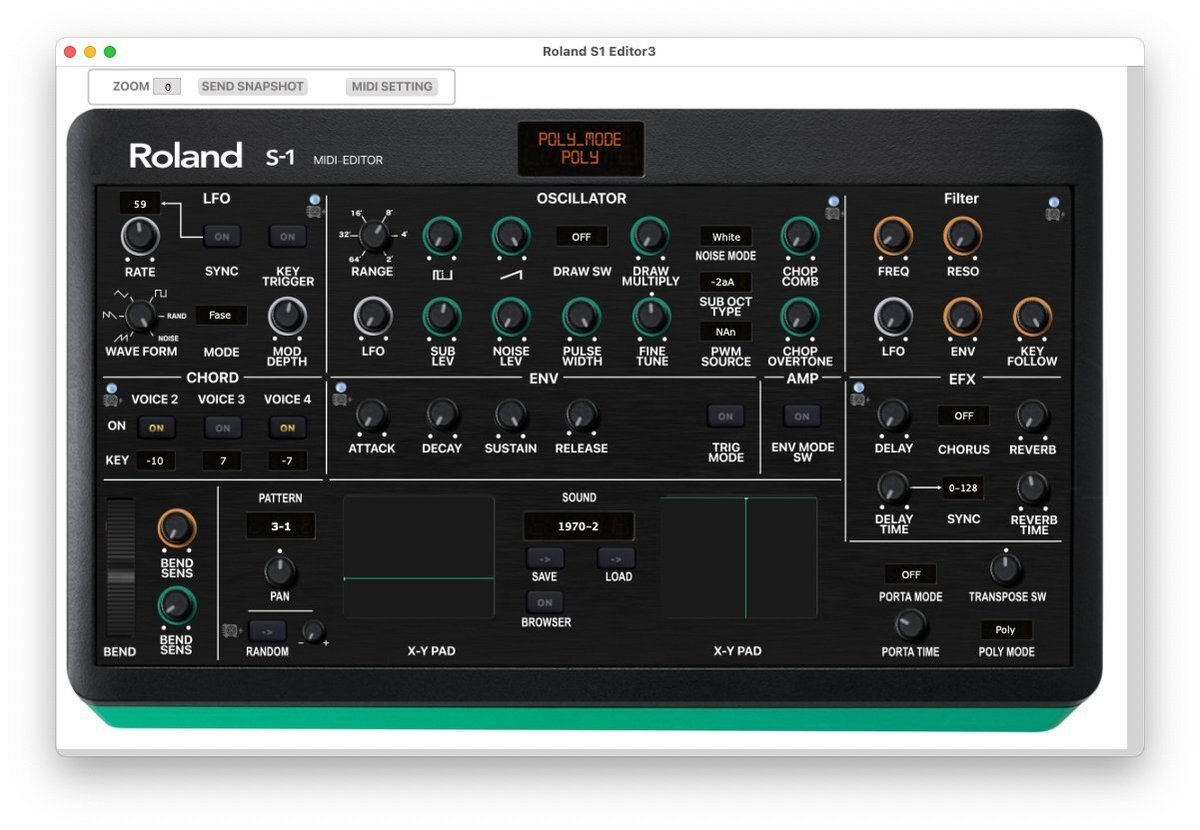Click the MIDI icon in the ENV section
Viewport: 1200px width, 830px height.
(x=341, y=397)
